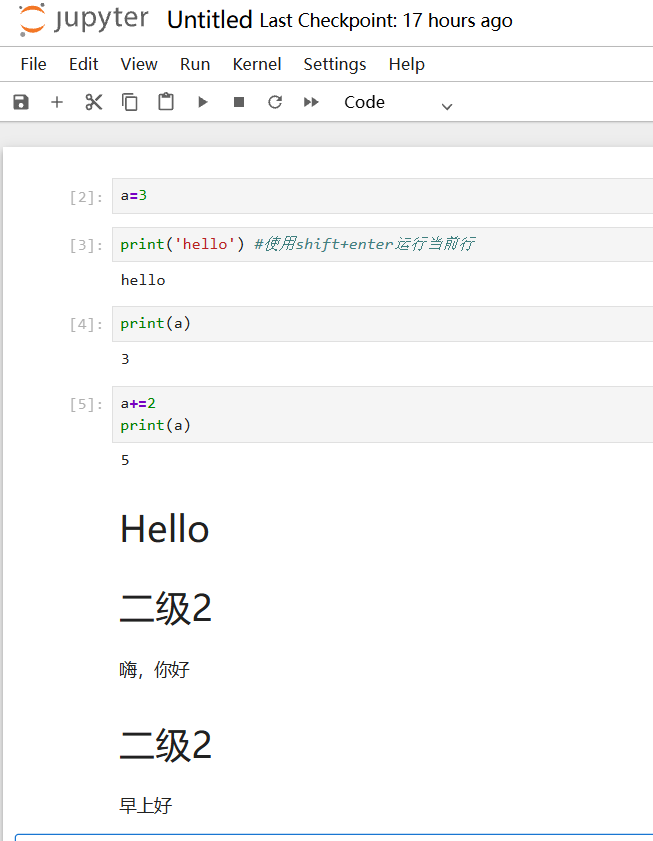
Task: Click the [3]: execution prompt
Action: pyautogui.click(x=86, y=246)
